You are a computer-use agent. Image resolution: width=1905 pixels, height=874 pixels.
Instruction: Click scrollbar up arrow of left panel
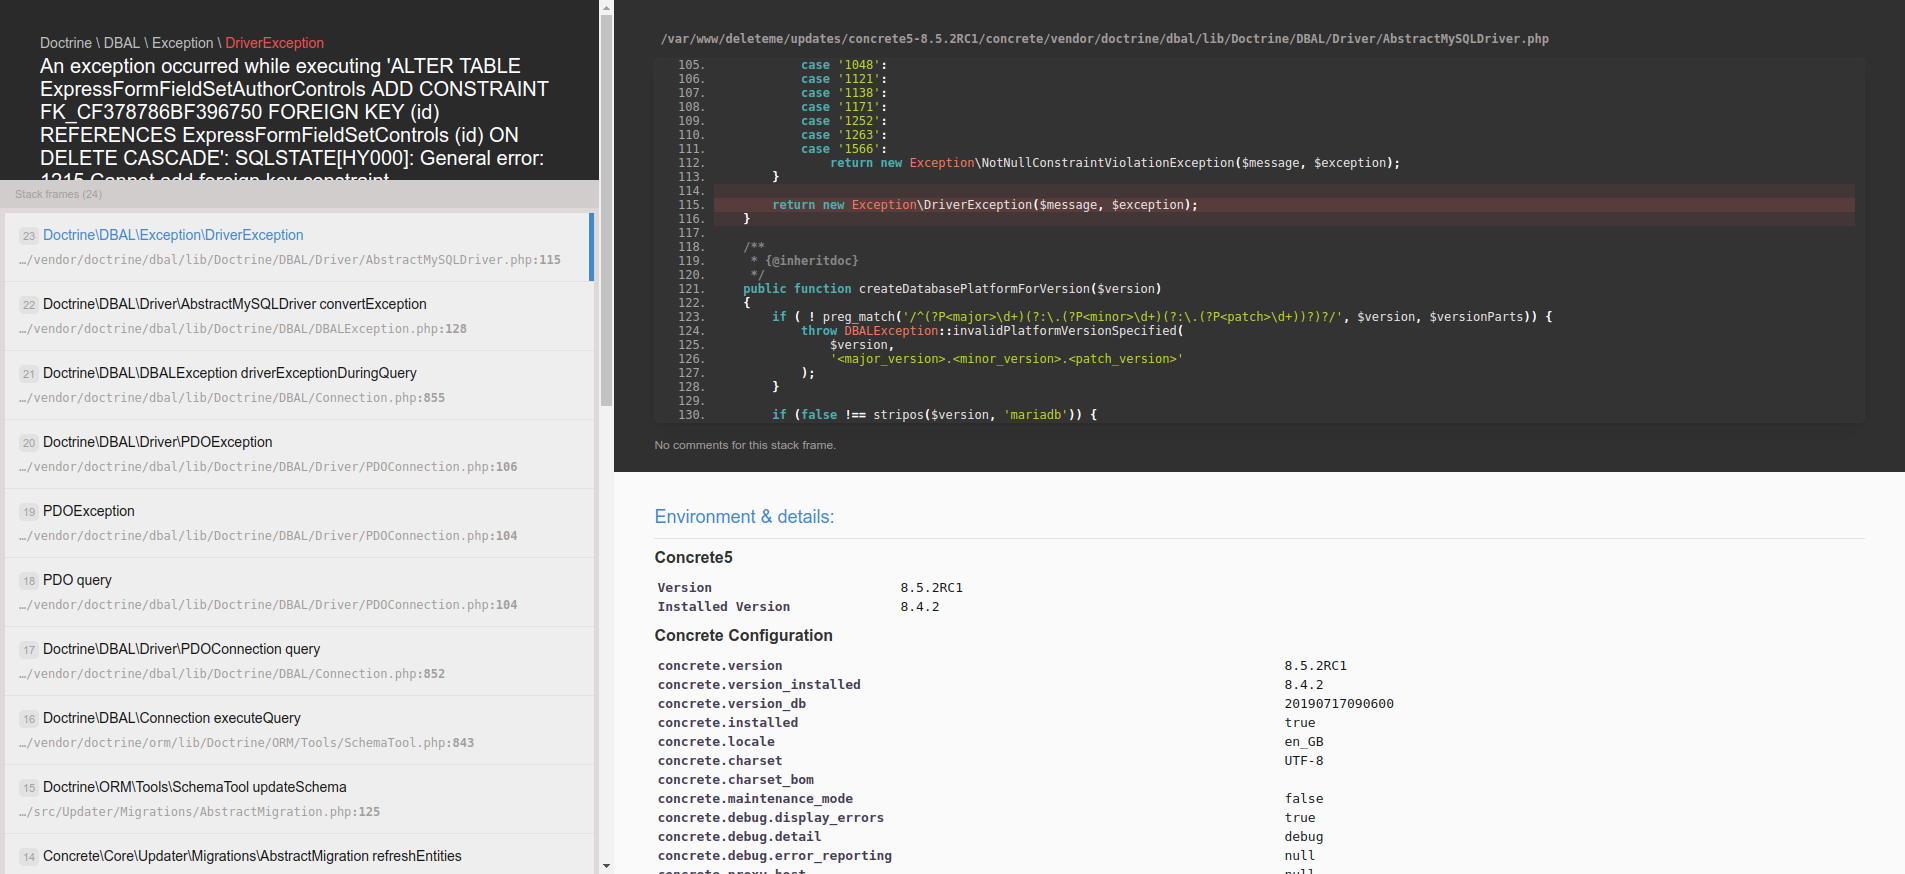pyautogui.click(x=606, y=7)
